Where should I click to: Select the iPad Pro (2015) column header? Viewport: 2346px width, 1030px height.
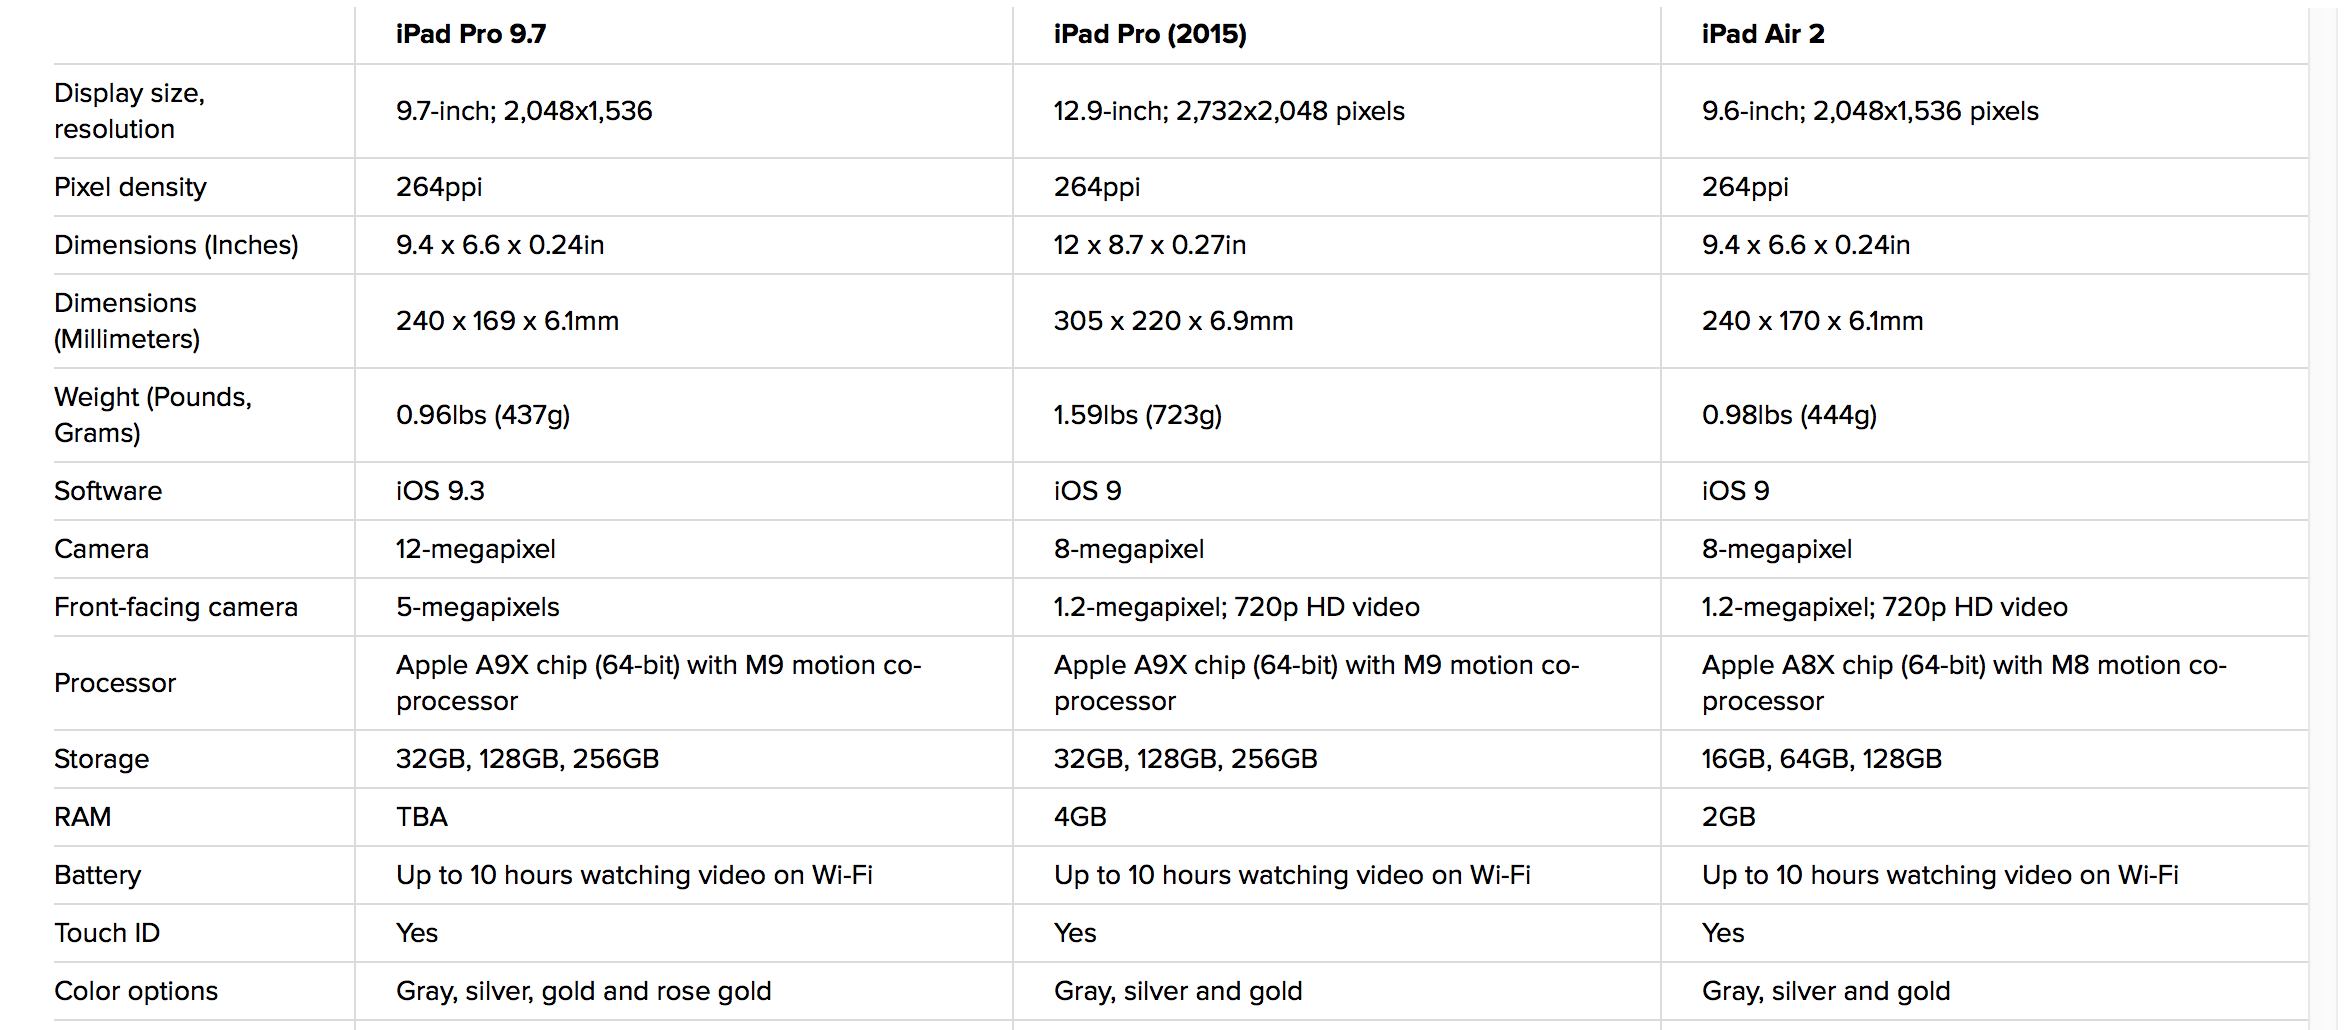point(1150,34)
